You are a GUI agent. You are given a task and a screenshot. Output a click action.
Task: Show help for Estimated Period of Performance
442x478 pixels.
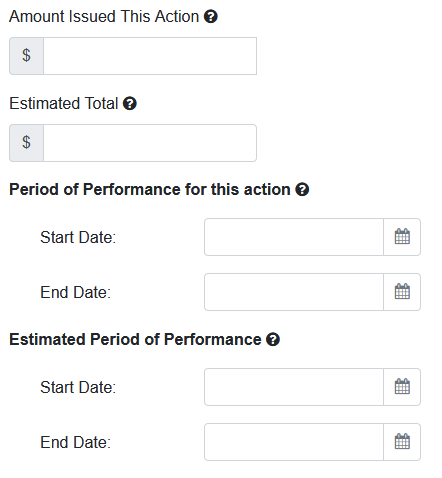[x=273, y=339]
